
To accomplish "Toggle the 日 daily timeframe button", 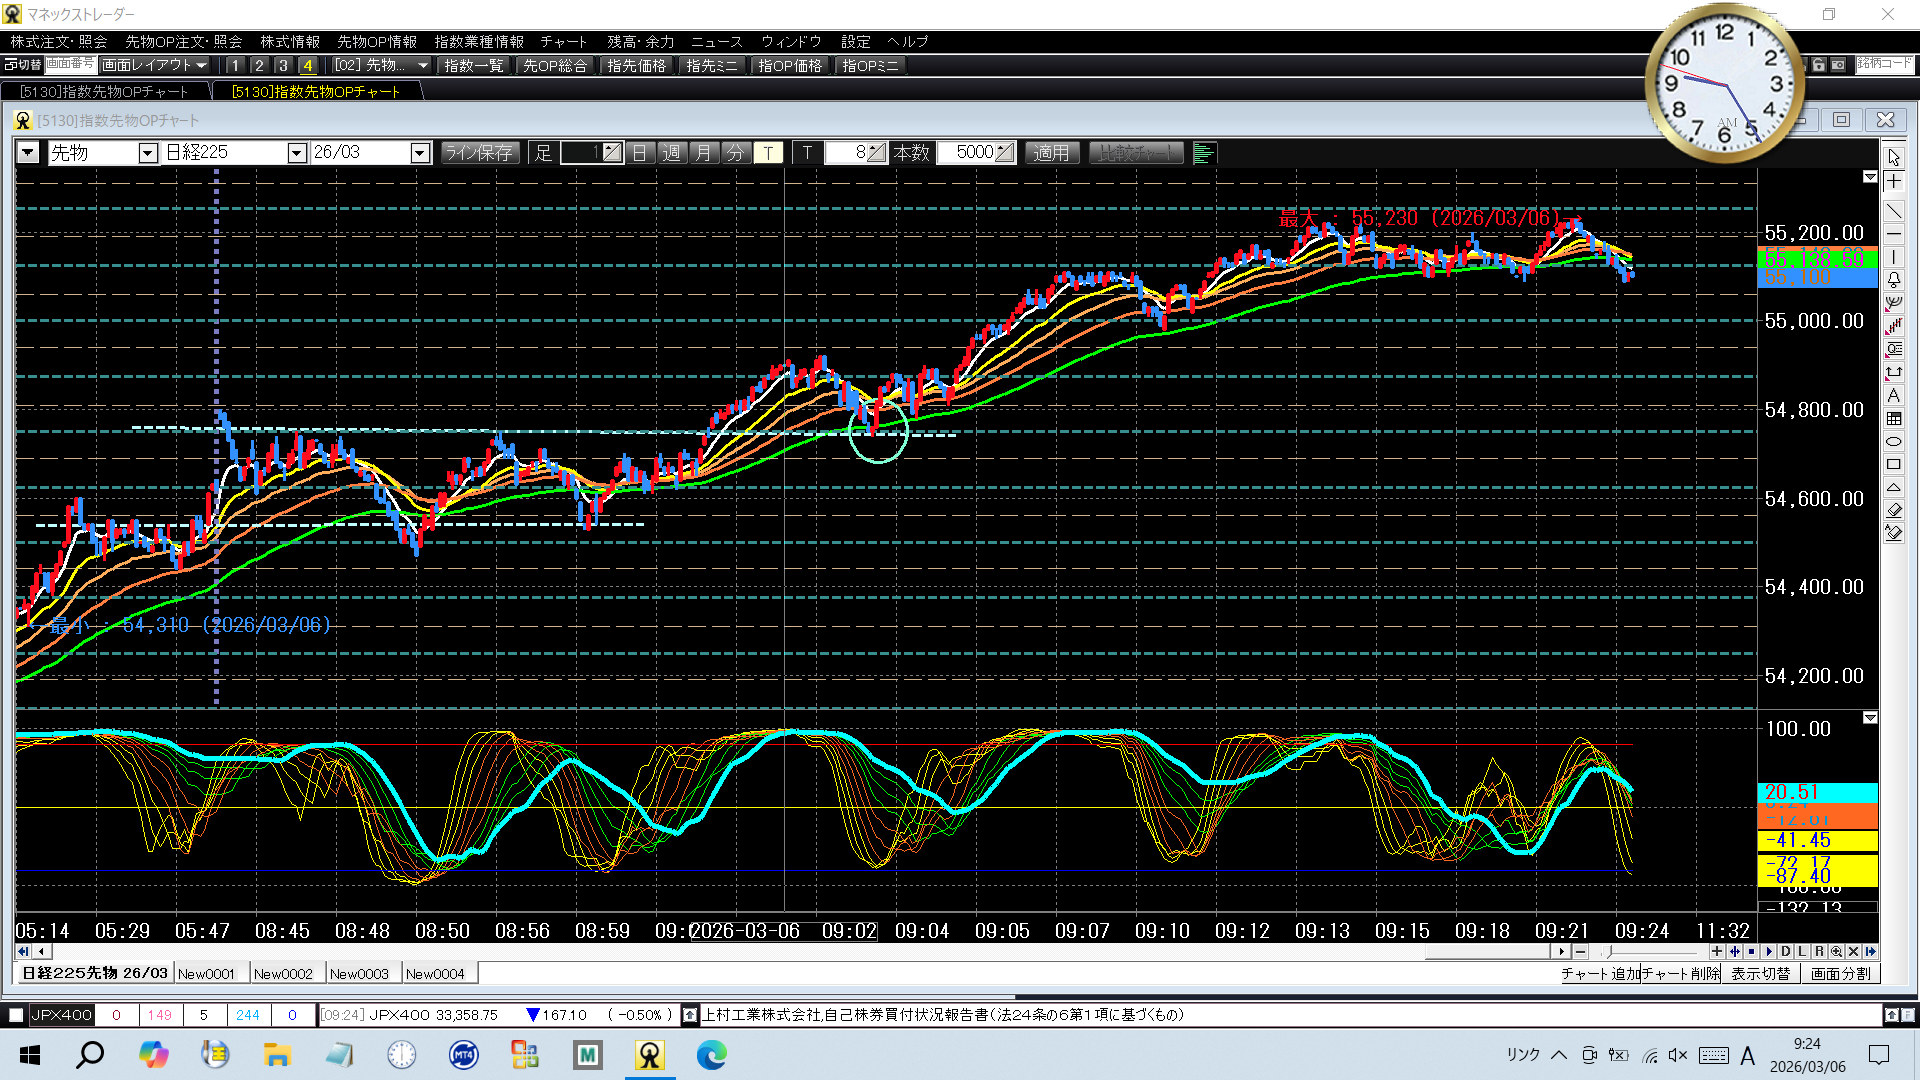I will [640, 153].
